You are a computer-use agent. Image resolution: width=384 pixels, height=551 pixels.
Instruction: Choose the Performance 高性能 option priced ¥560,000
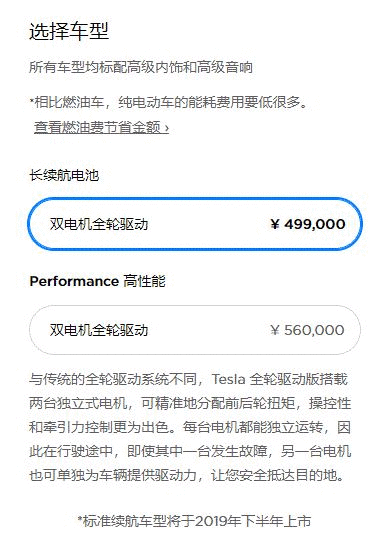coord(195,330)
